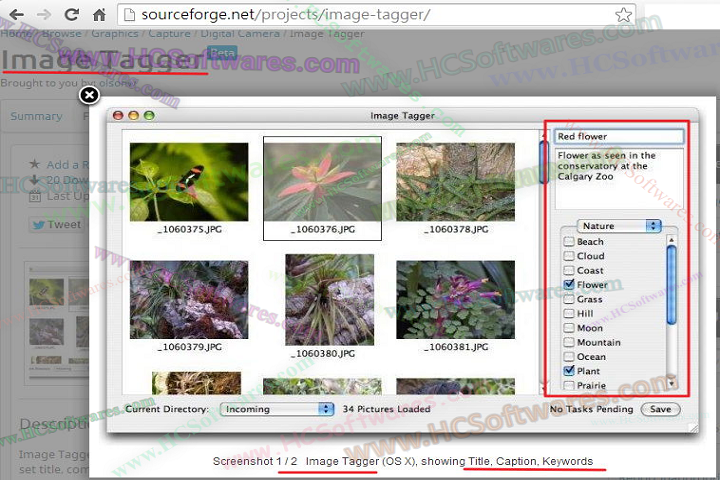The width and height of the screenshot is (720, 480).
Task: Go to browser home icon
Action: point(99,15)
